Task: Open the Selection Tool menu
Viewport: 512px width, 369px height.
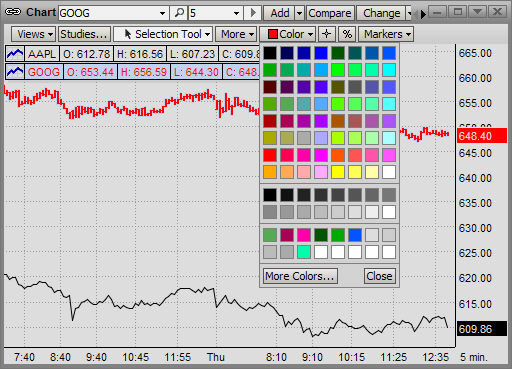Action: [163, 34]
